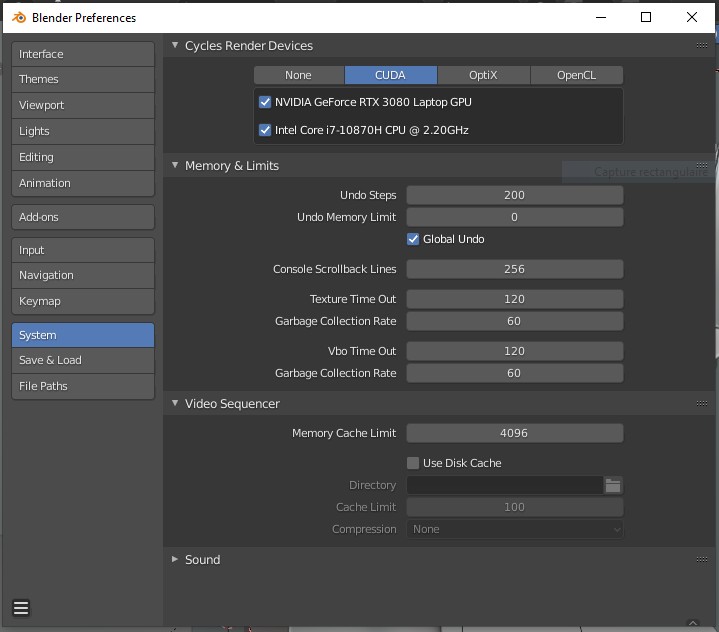Switch to OpenCL render devices
Screen dimensions: 719x632
tap(576, 75)
